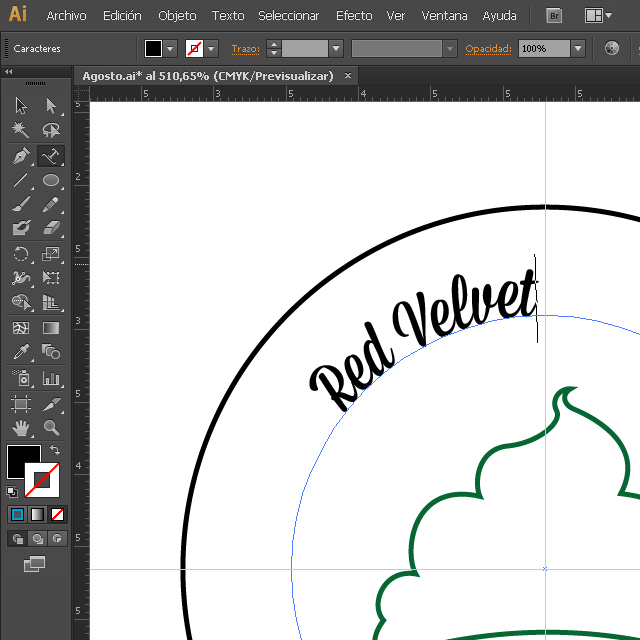Select the Perspective Grid tool
The height and width of the screenshot is (640, 640).
[x=51, y=302]
